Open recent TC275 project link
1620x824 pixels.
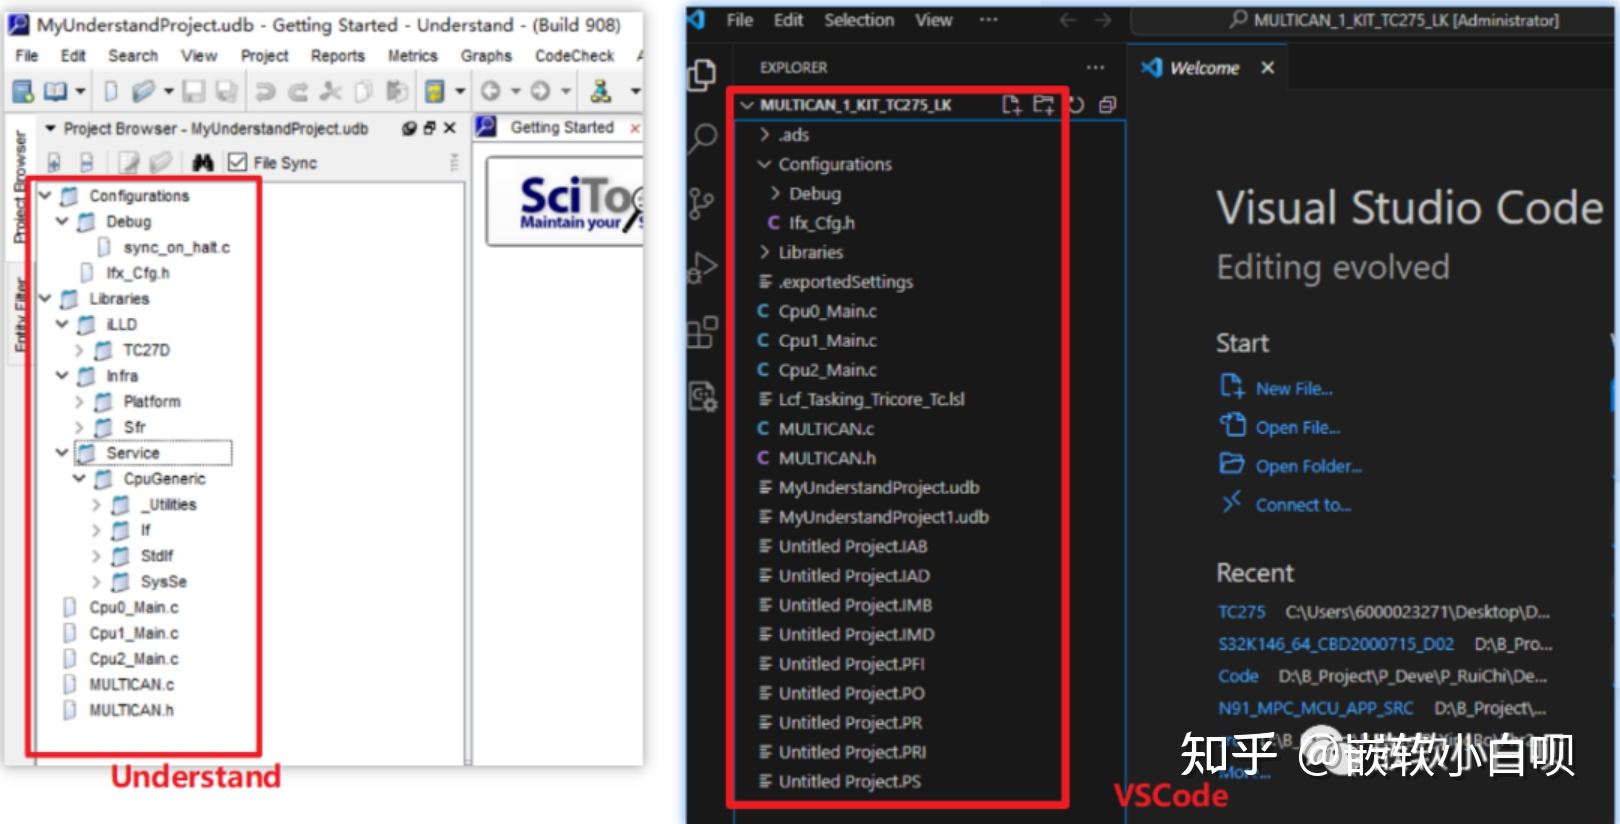click(x=1241, y=612)
